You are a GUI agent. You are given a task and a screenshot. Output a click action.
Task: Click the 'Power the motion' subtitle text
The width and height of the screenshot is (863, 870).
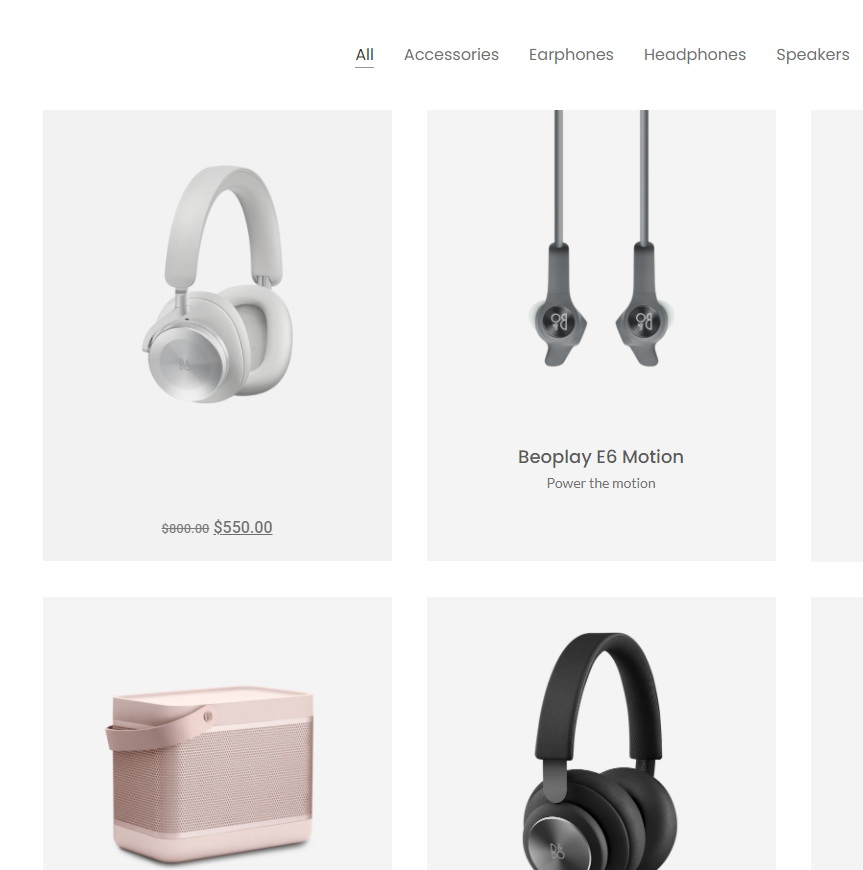[601, 483]
